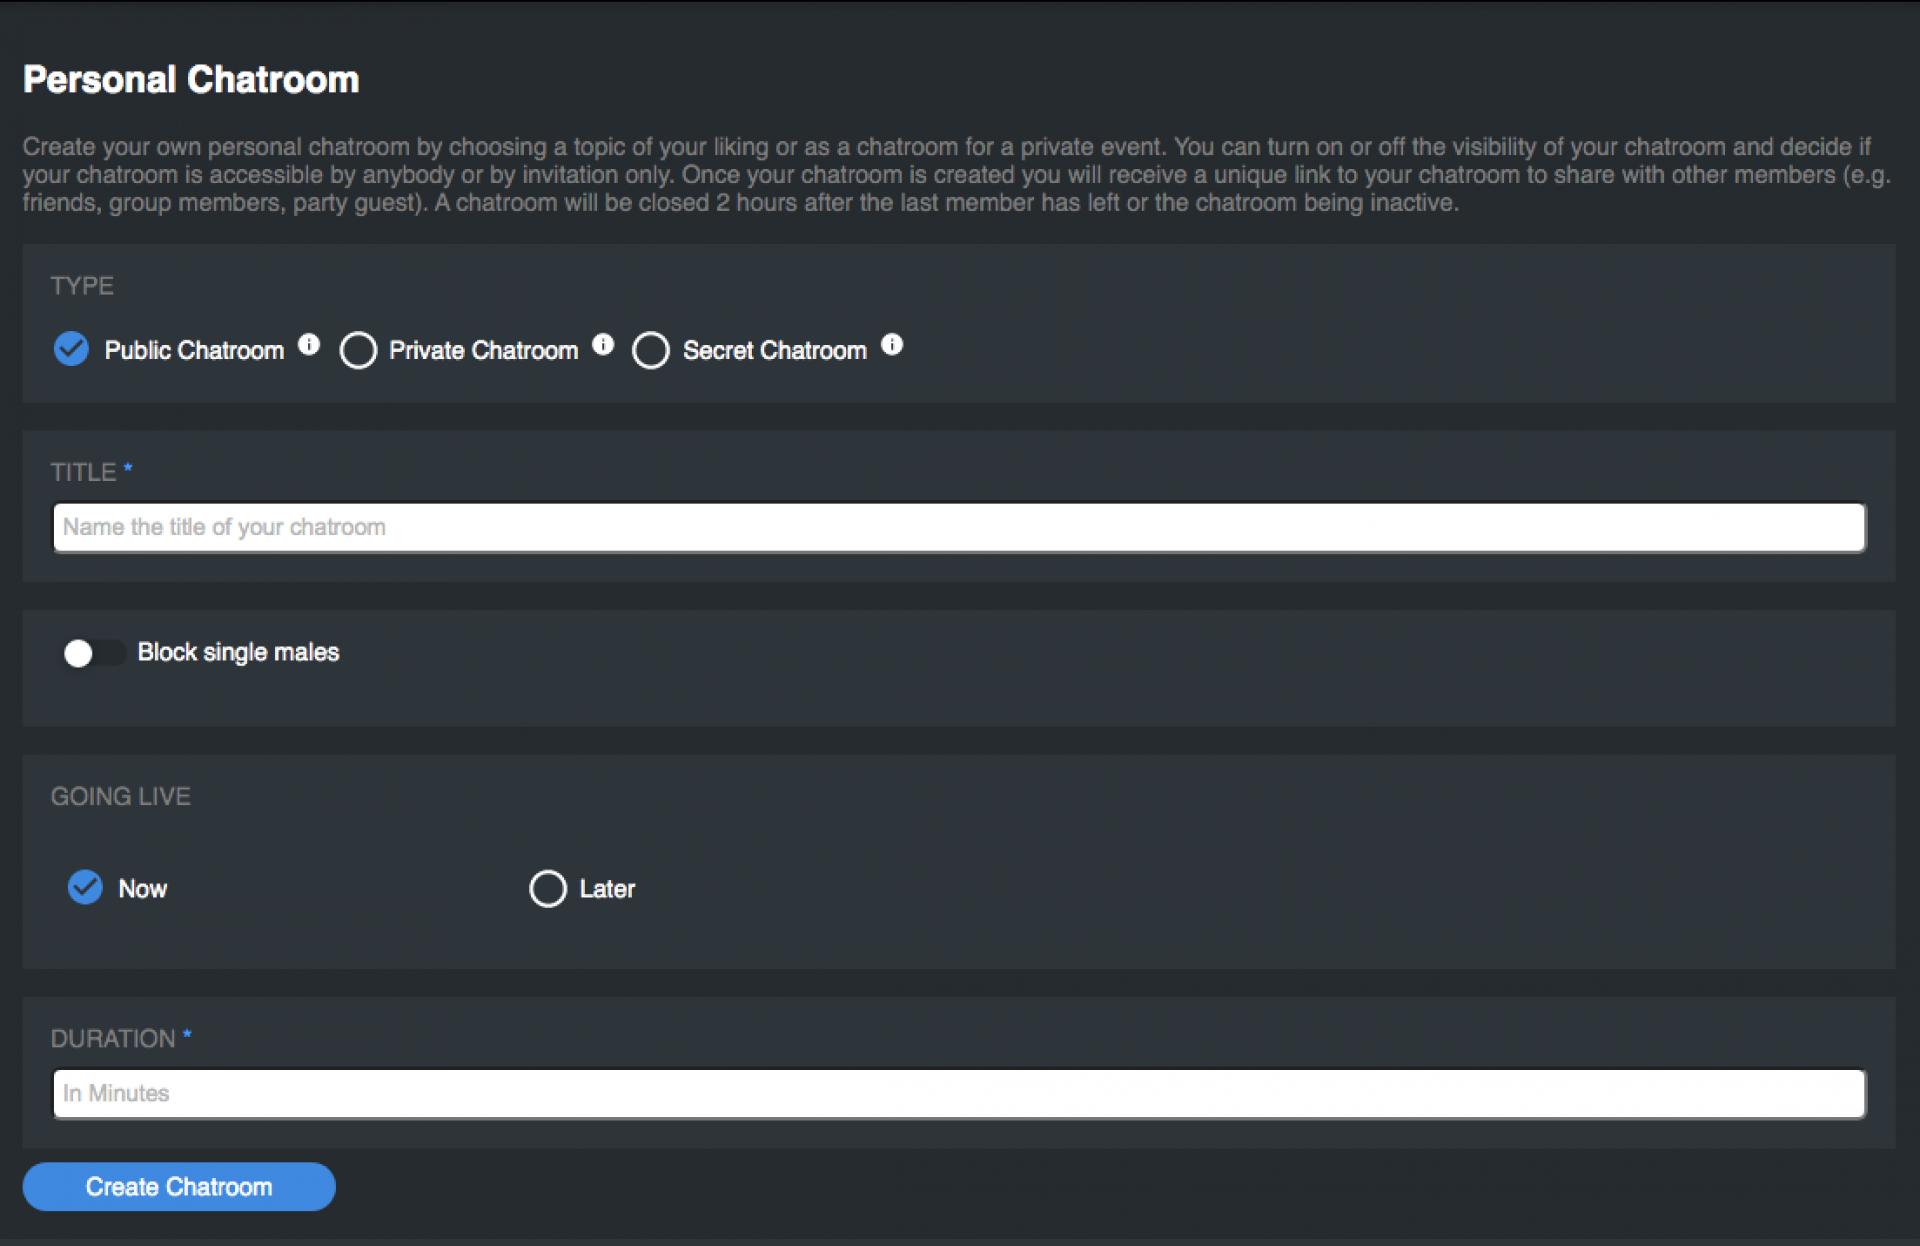Viewport: 1920px width, 1246px height.
Task: Click info icon beside Secret Chatroom
Action: [x=892, y=345]
